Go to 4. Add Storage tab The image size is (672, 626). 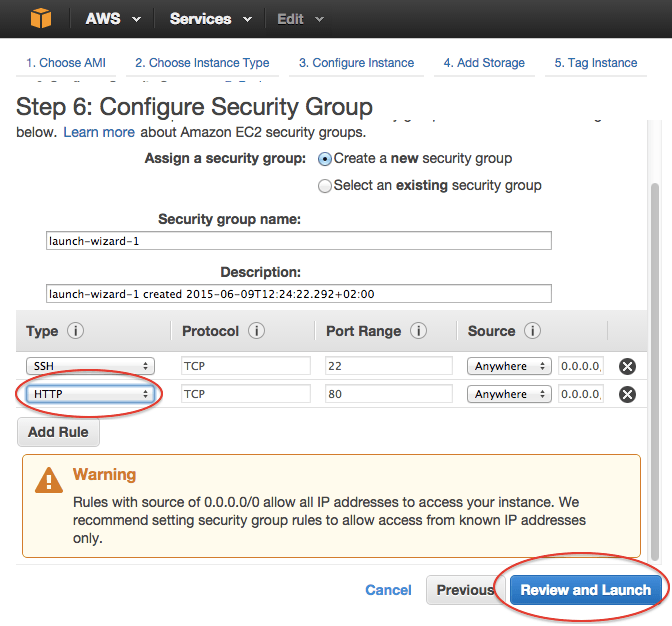pos(484,63)
